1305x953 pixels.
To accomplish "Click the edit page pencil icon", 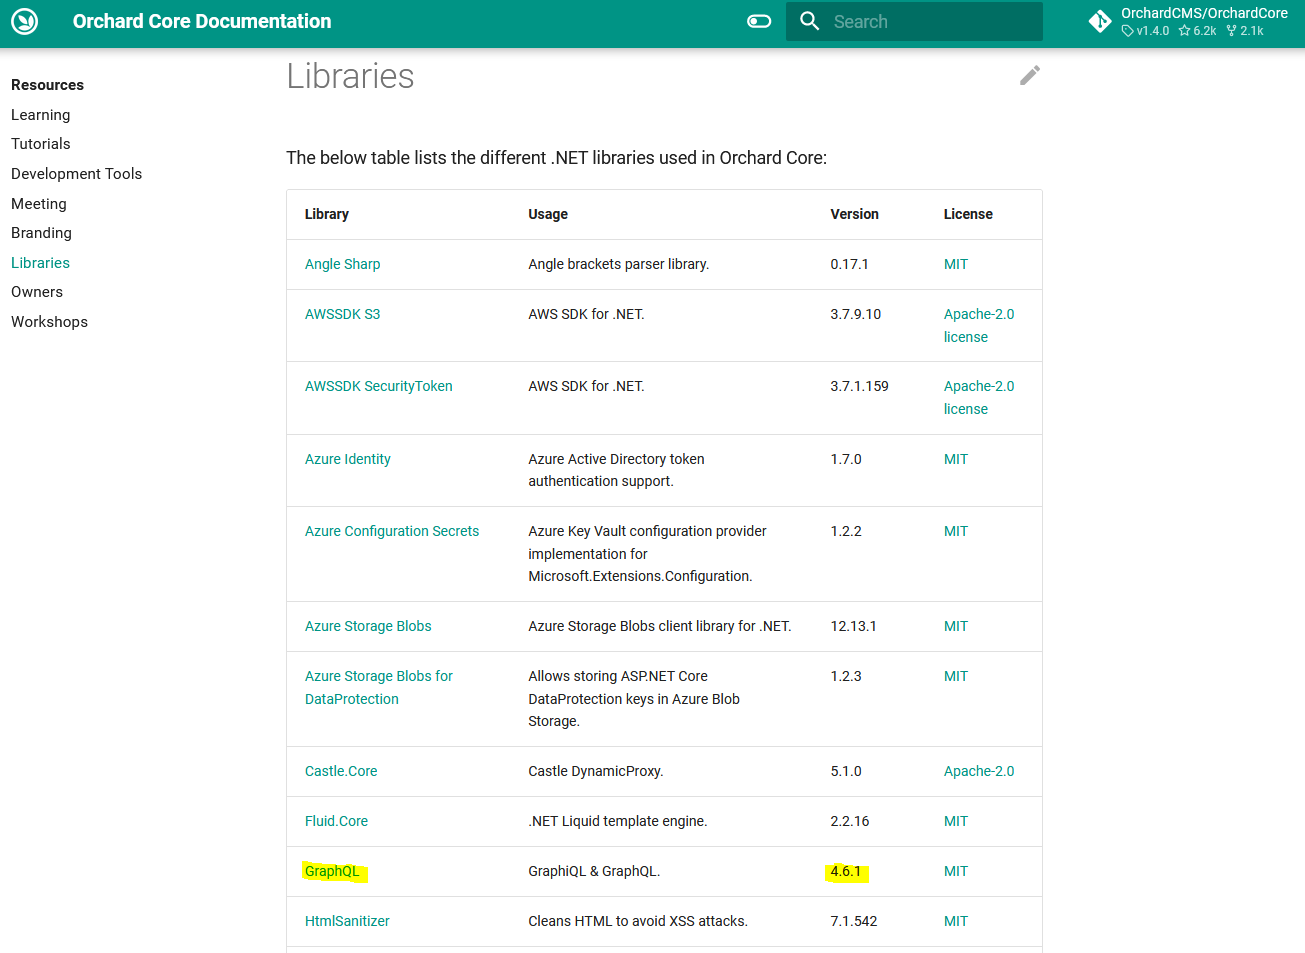I will (x=1030, y=76).
